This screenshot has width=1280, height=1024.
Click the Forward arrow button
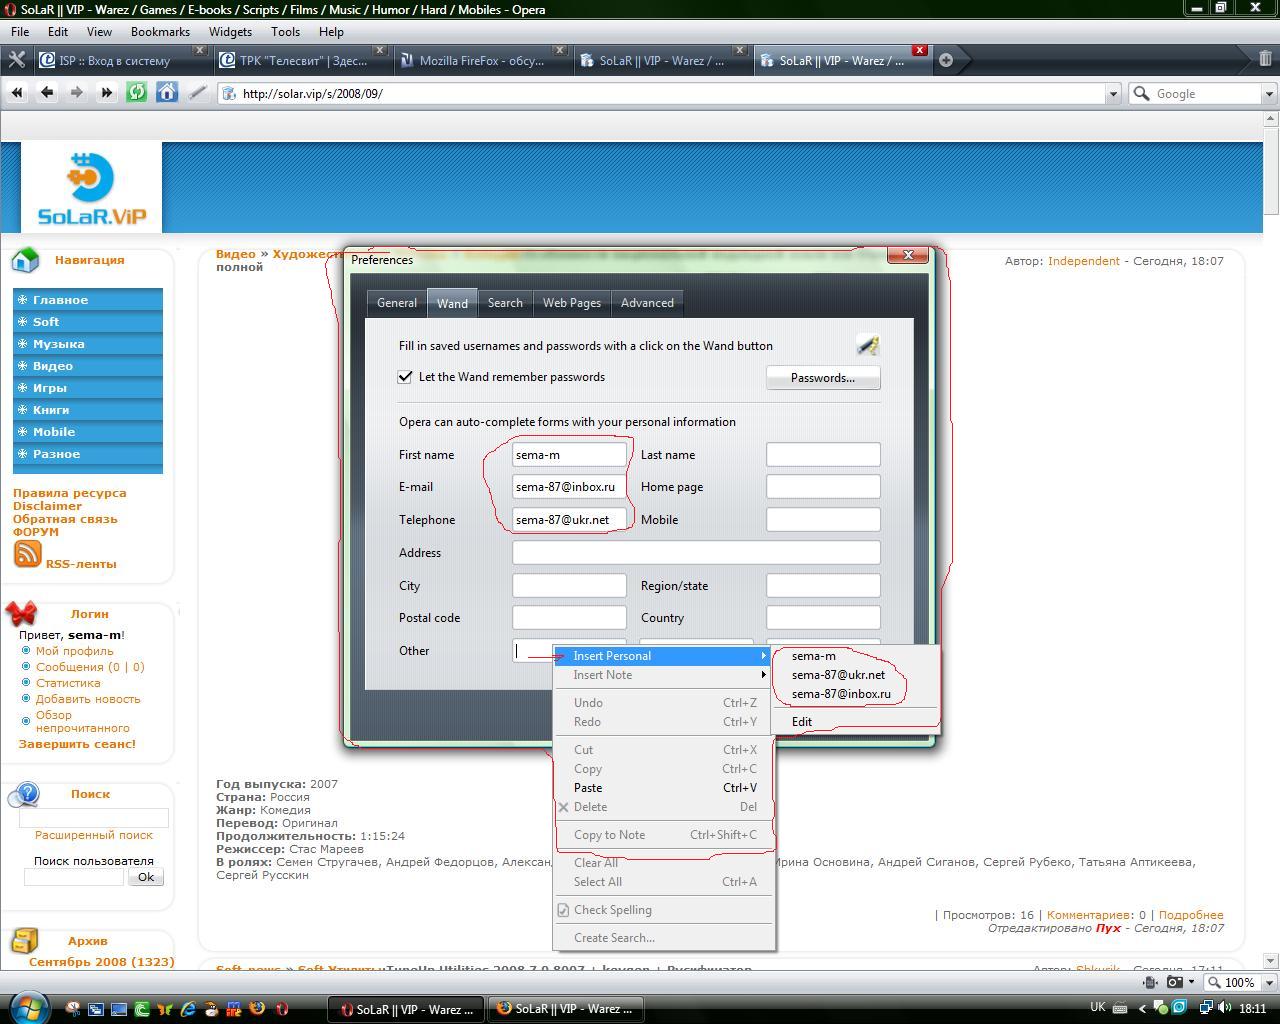point(76,93)
